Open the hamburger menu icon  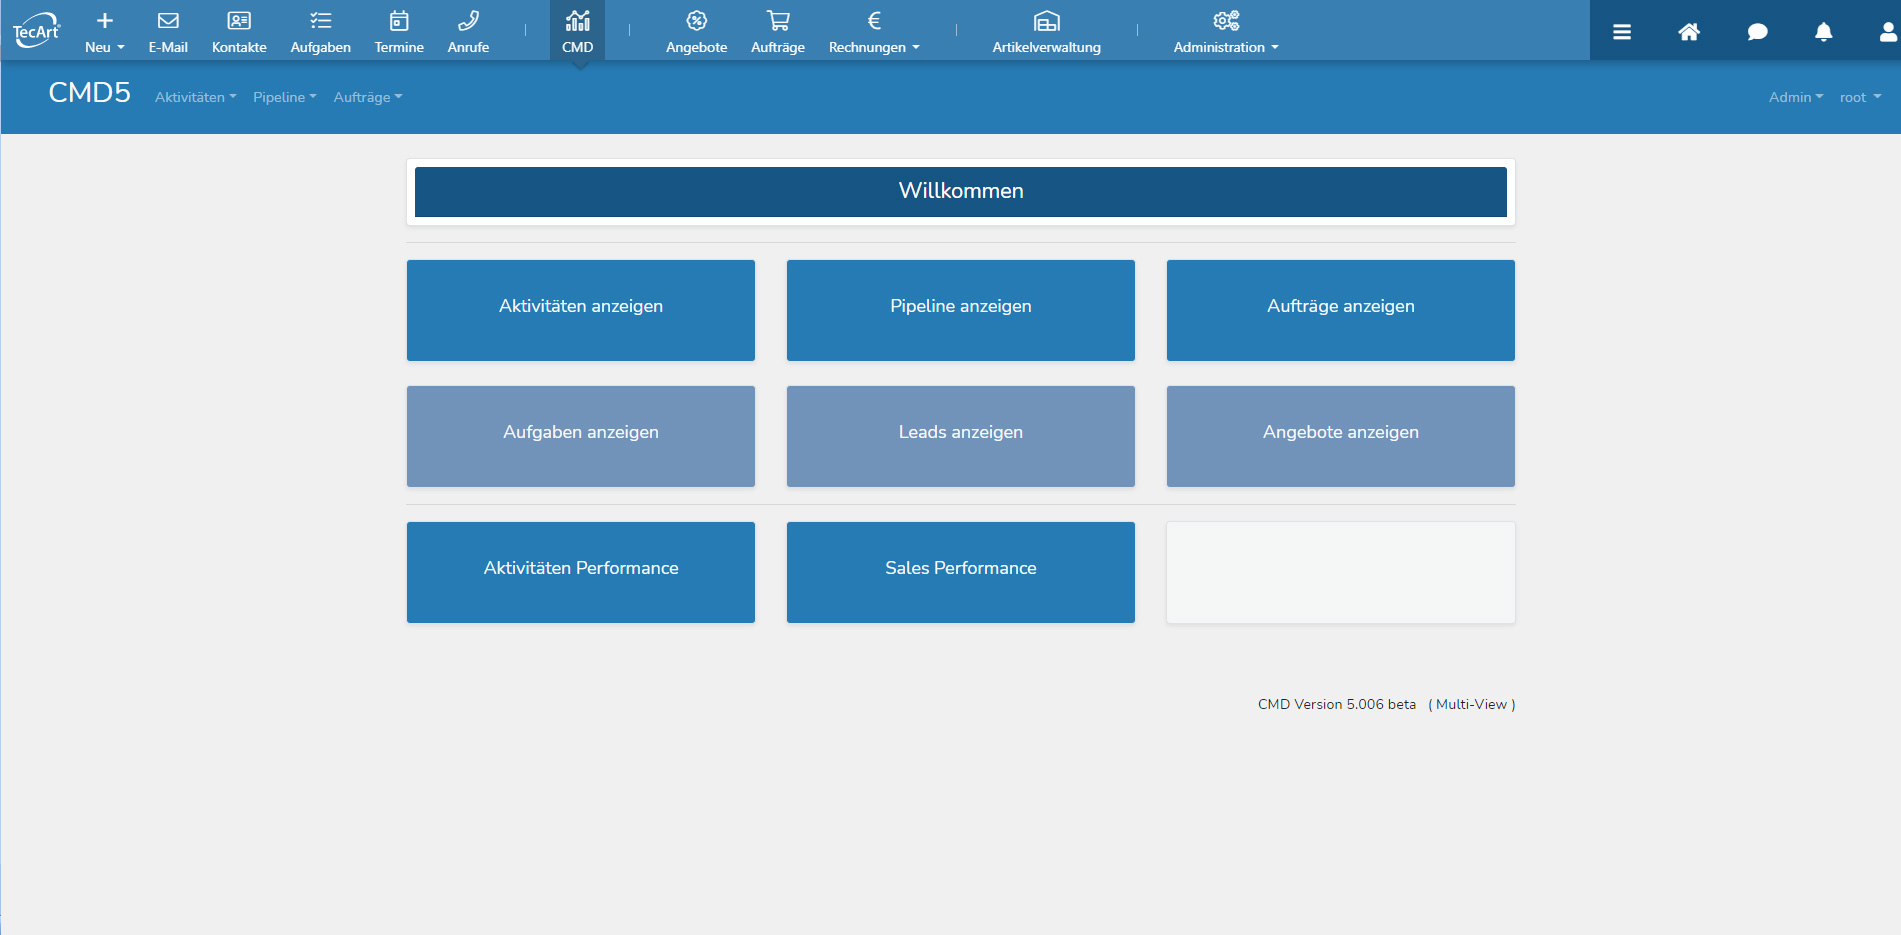1622,32
